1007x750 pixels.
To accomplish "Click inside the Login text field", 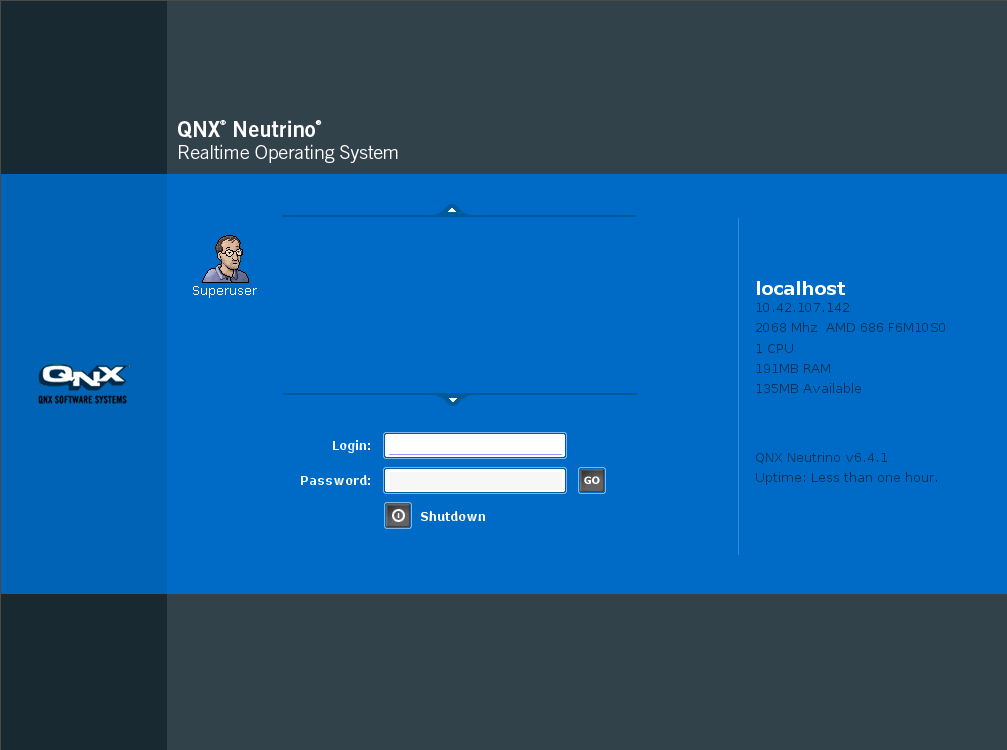I will click(x=475, y=446).
